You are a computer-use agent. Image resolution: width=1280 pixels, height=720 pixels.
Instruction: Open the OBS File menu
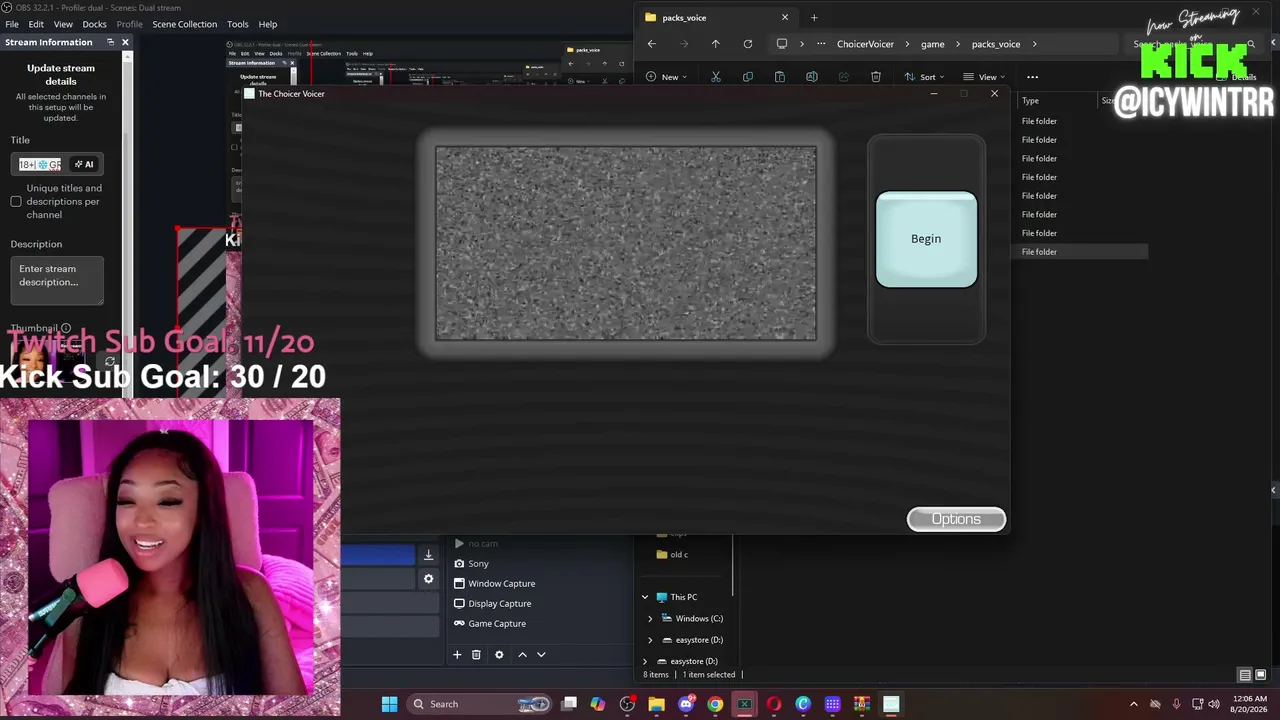(12, 24)
